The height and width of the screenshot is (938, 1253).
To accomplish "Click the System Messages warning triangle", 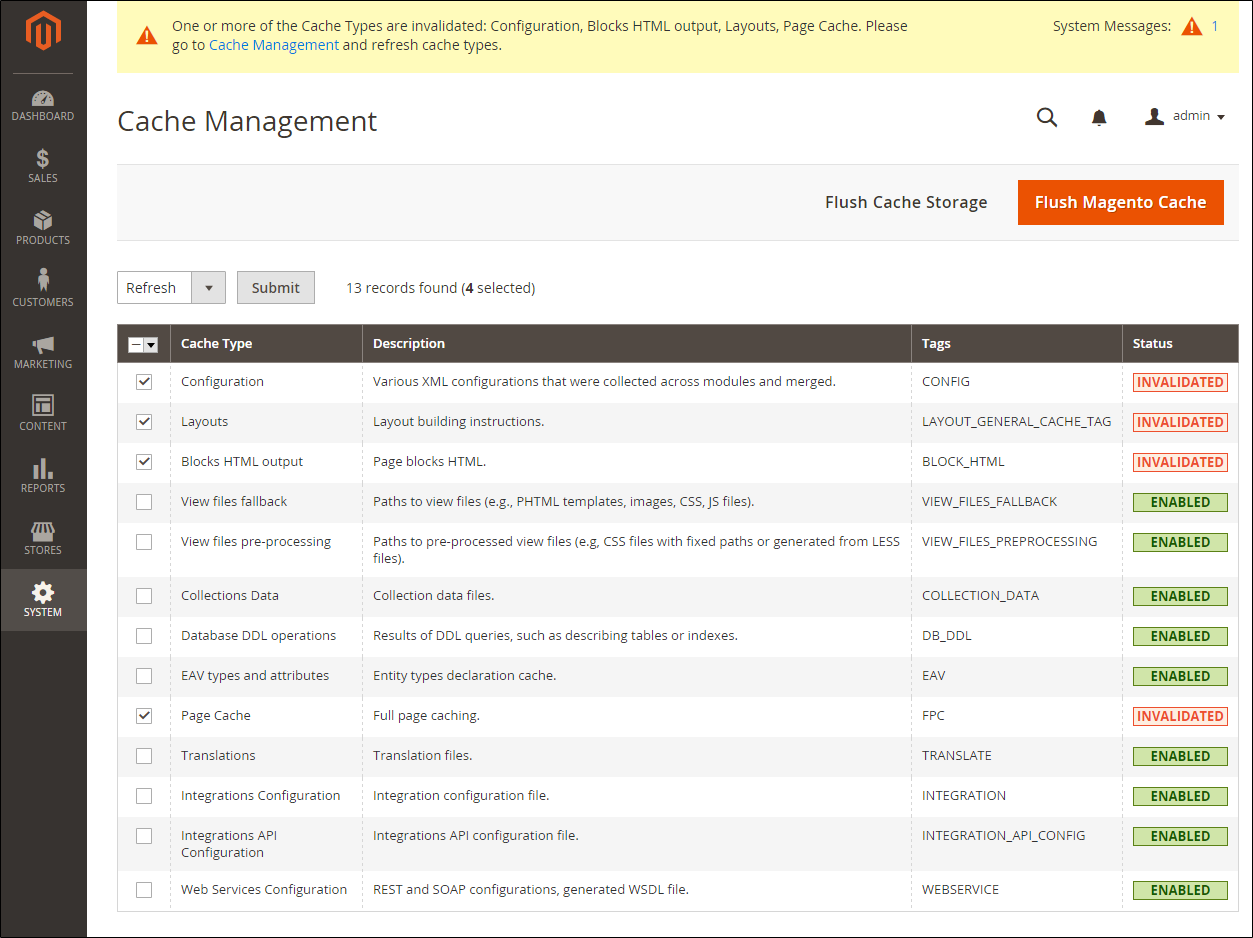I will [1192, 27].
